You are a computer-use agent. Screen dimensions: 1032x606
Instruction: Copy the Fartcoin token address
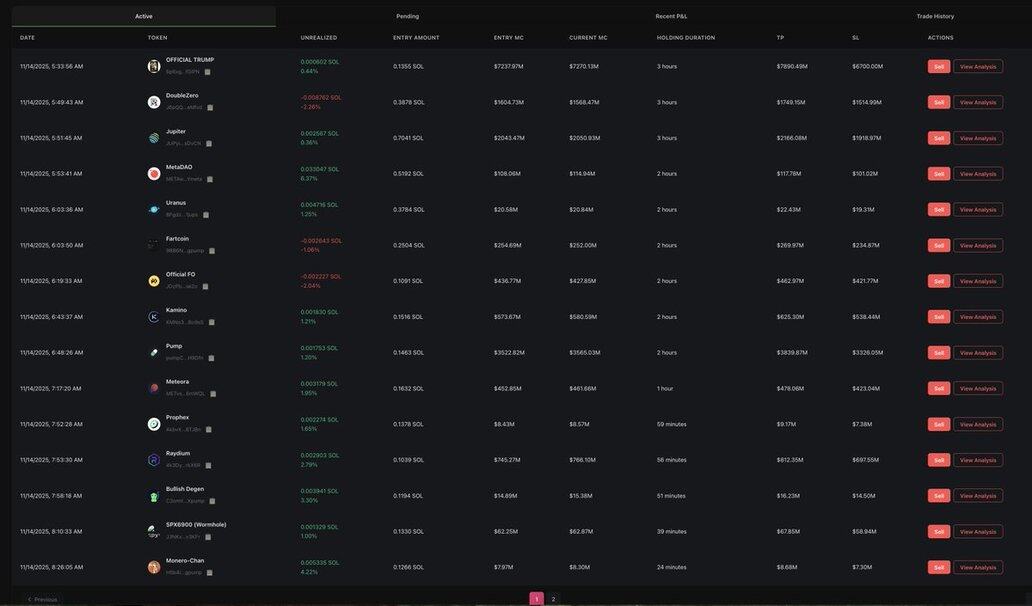pos(211,251)
